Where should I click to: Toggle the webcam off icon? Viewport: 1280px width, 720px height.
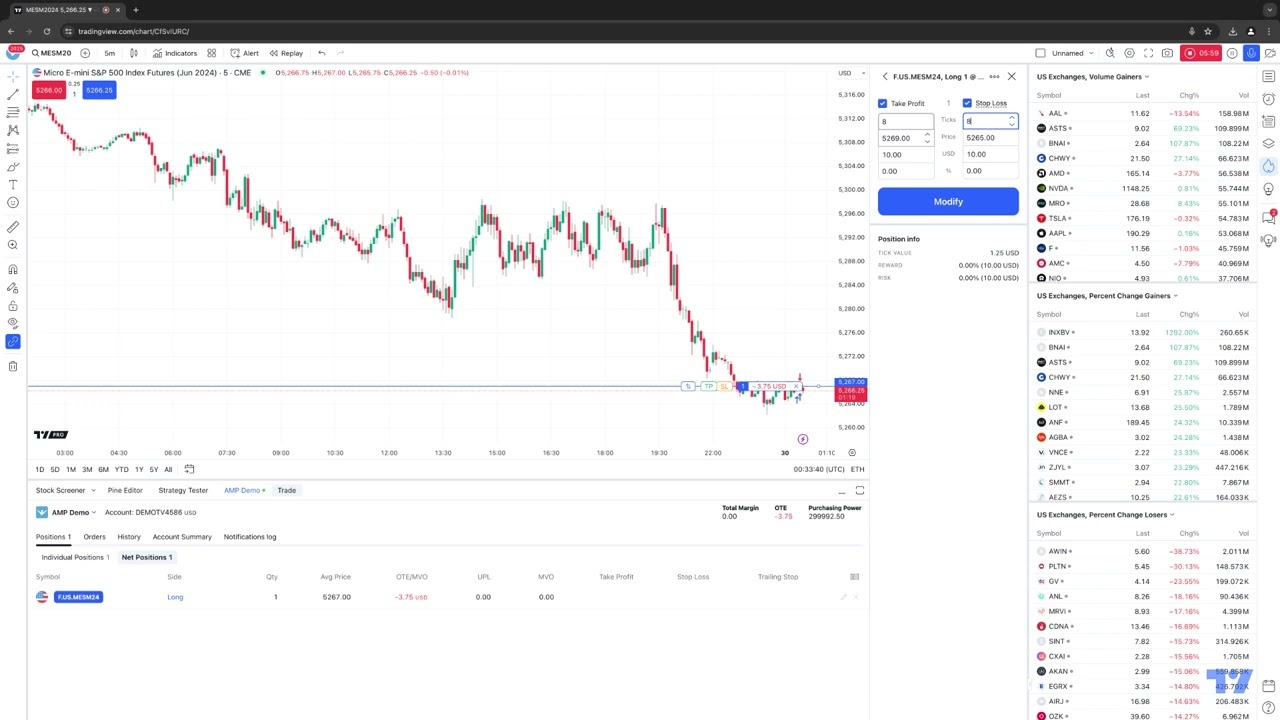pos(1270,53)
